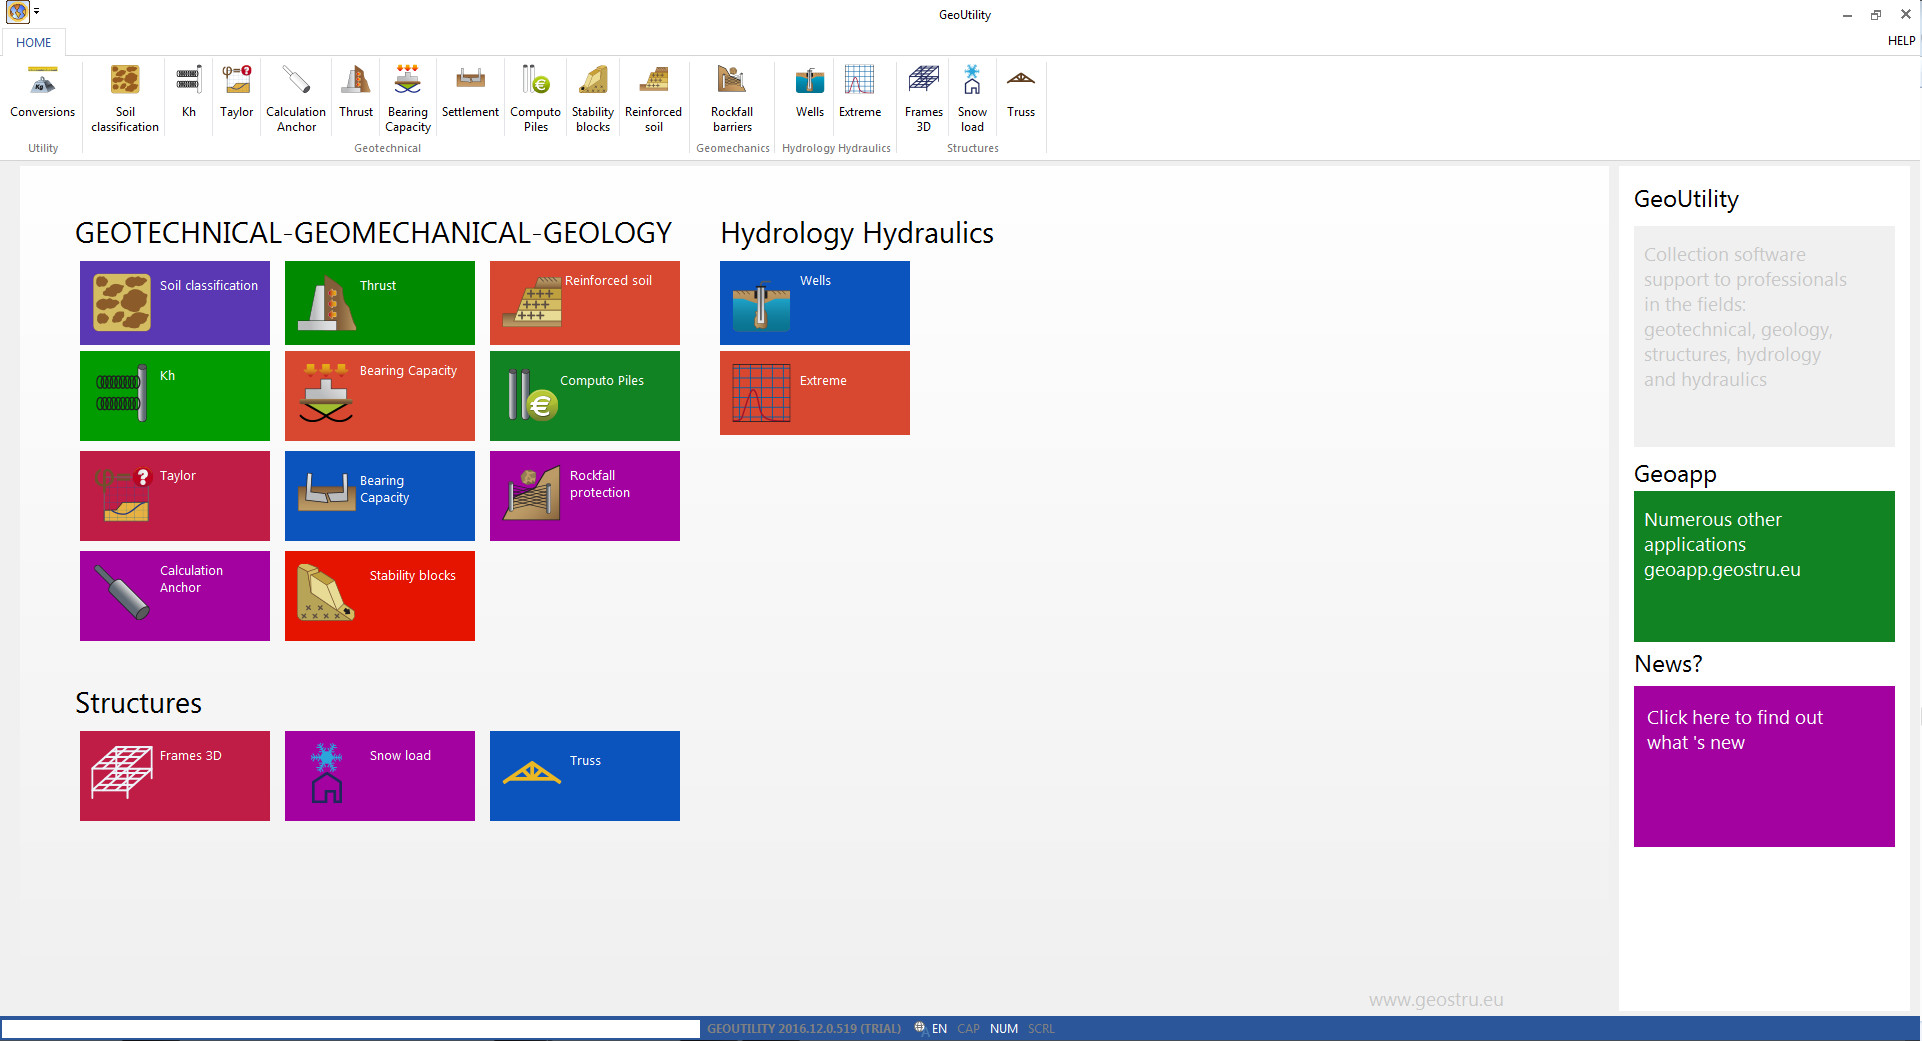Screen dimensions: 1922x1041
Task: Open the blue Bearing Capacity tile
Action: pyautogui.click(x=380, y=496)
